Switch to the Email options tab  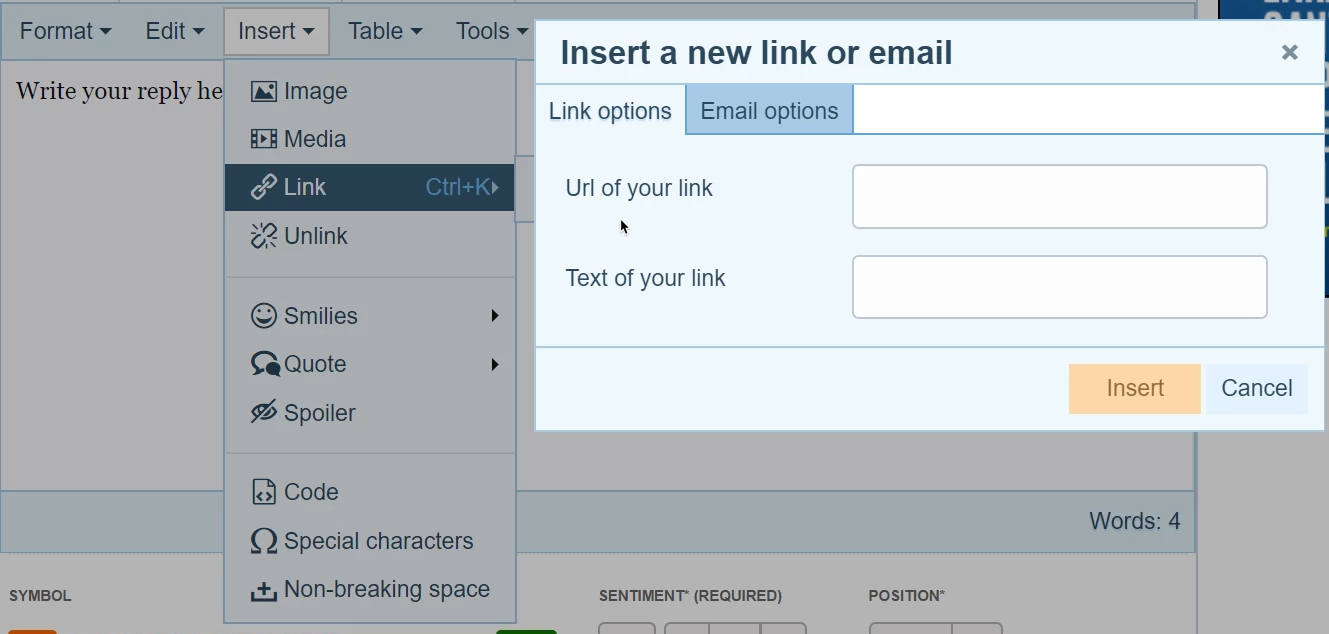point(769,111)
